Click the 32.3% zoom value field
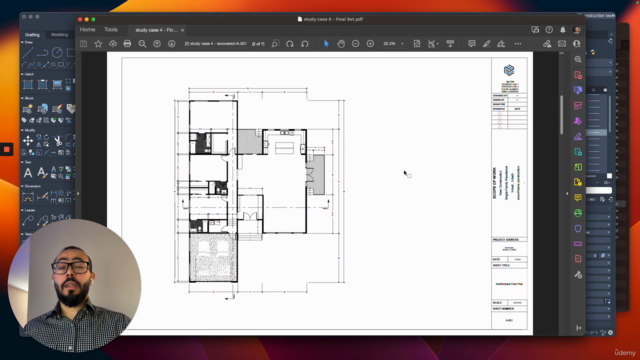This screenshot has height=360, width=640. 389,44
